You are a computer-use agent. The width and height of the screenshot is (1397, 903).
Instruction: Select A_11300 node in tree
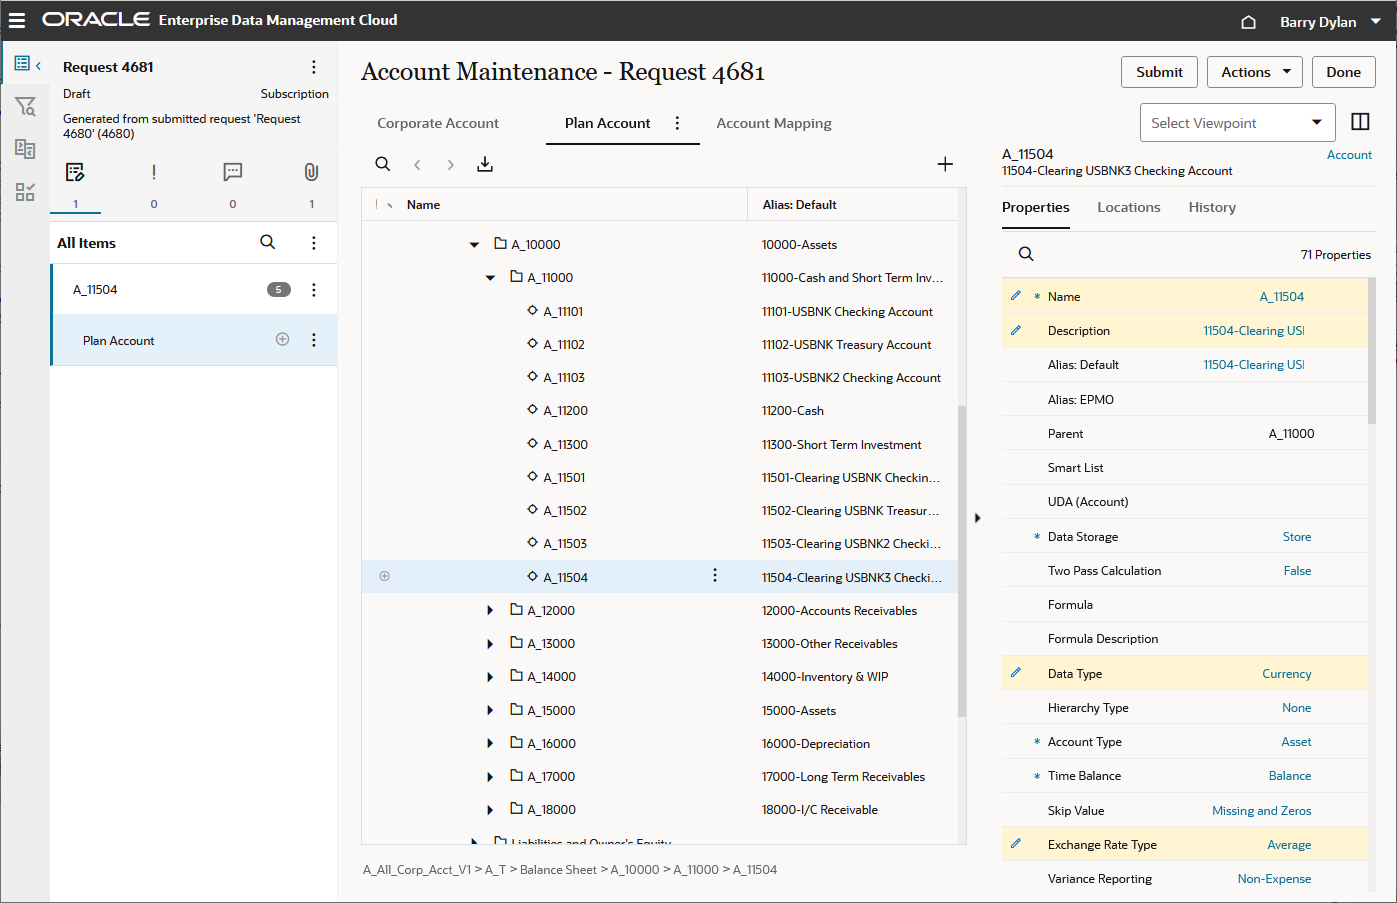click(x=565, y=445)
